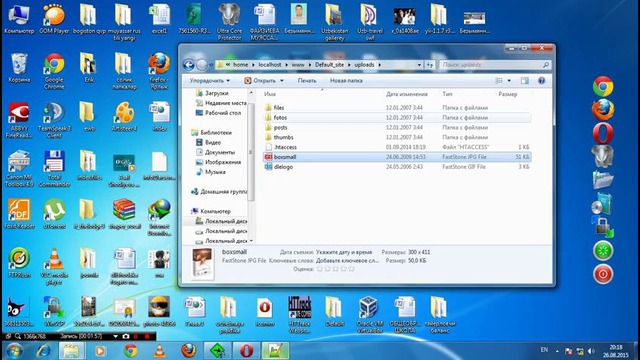
Task: Open Windows Start button on taskbar
Action: click(x=14, y=351)
